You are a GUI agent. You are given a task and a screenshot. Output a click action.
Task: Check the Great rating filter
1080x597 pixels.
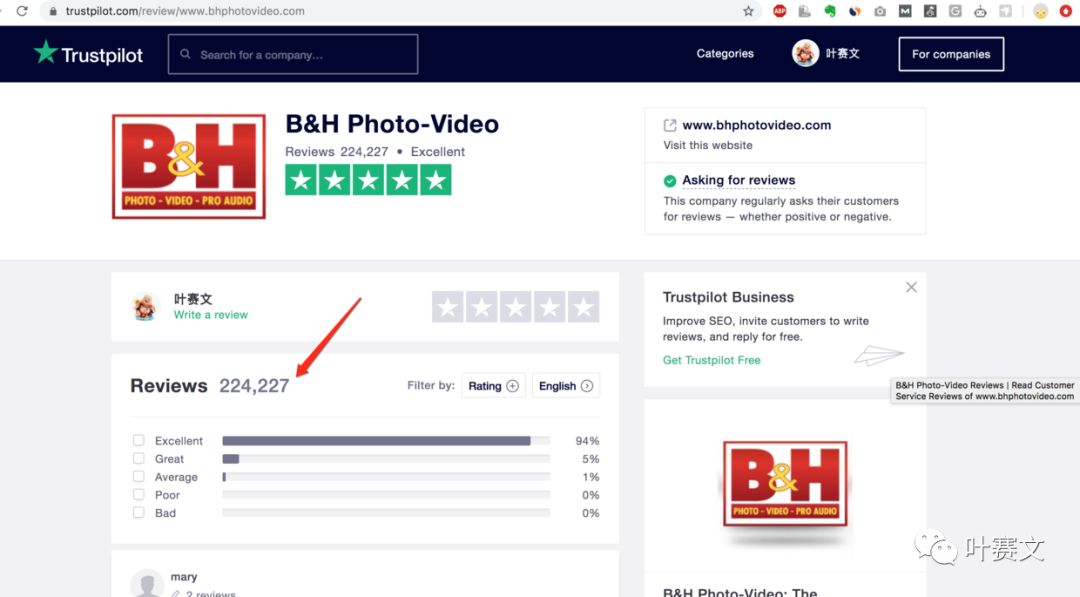coord(138,458)
